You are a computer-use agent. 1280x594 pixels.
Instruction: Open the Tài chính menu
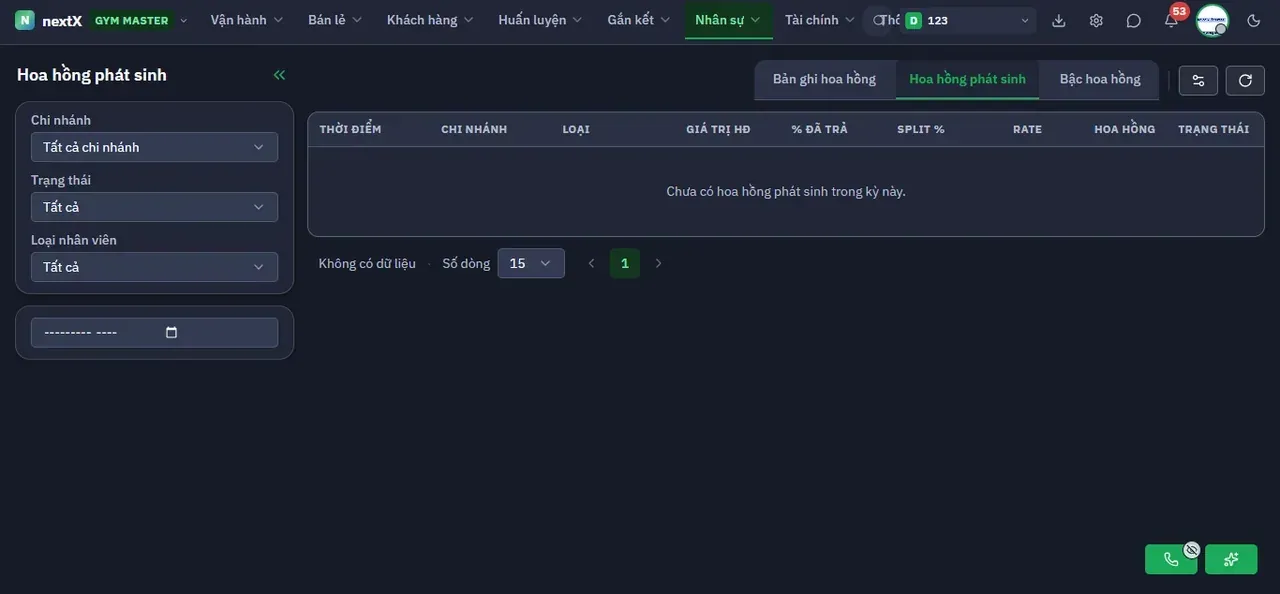tap(820, 20)
